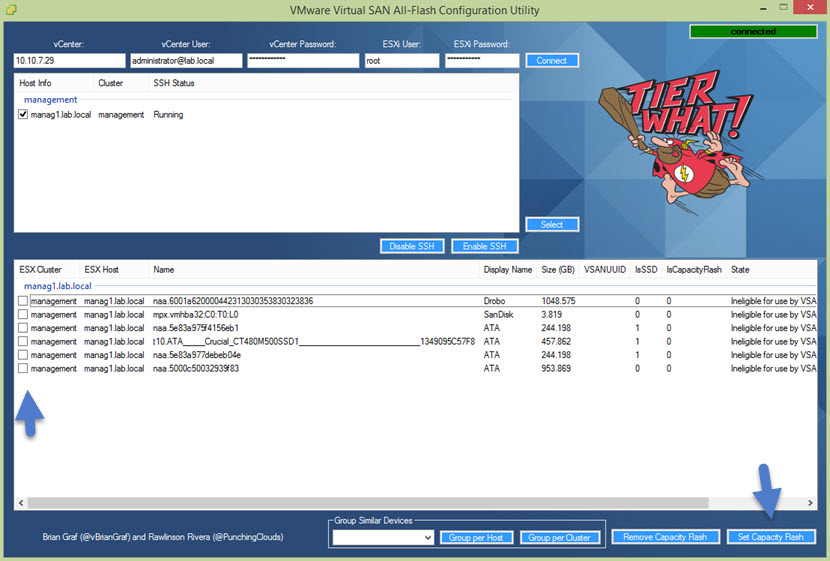The width and height of the screenshot is (830, 561).
Task: Click the scroll right arrow of device list
Action: coord(810,503)
